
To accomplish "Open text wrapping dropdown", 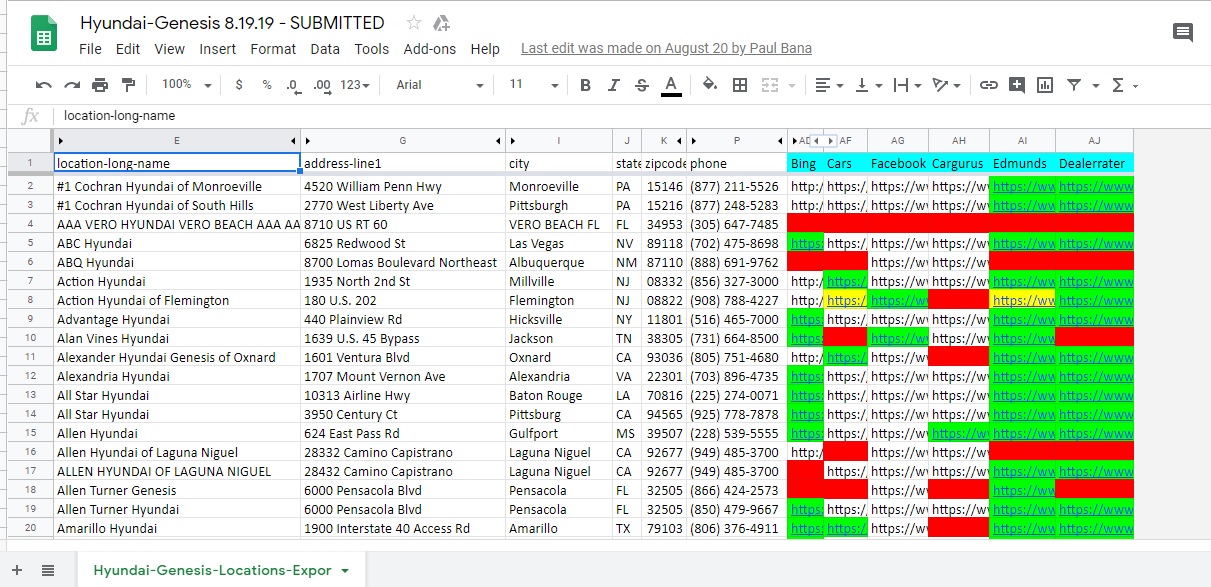I will coord(907,85).
